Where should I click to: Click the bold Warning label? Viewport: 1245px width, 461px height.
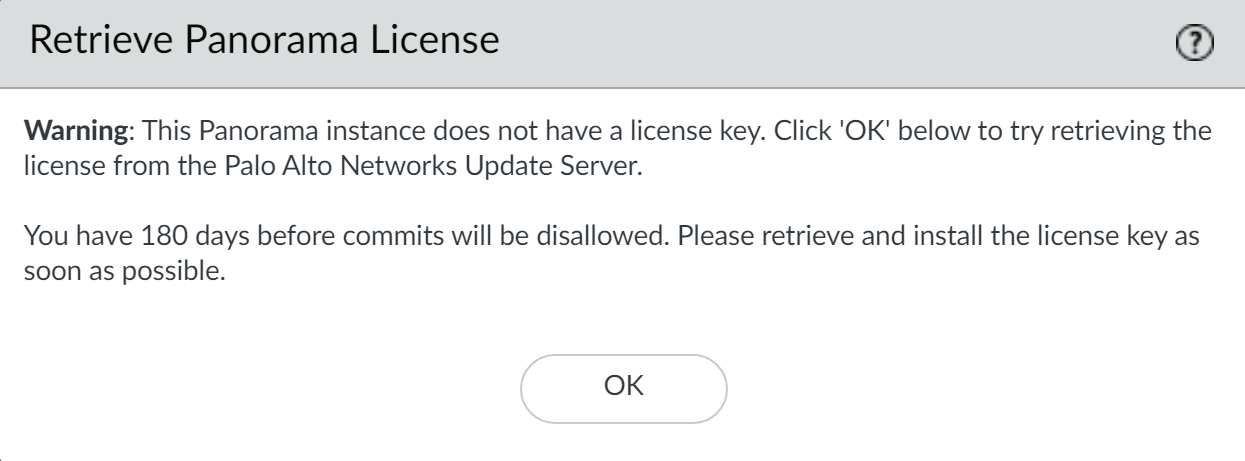point(66,132)
